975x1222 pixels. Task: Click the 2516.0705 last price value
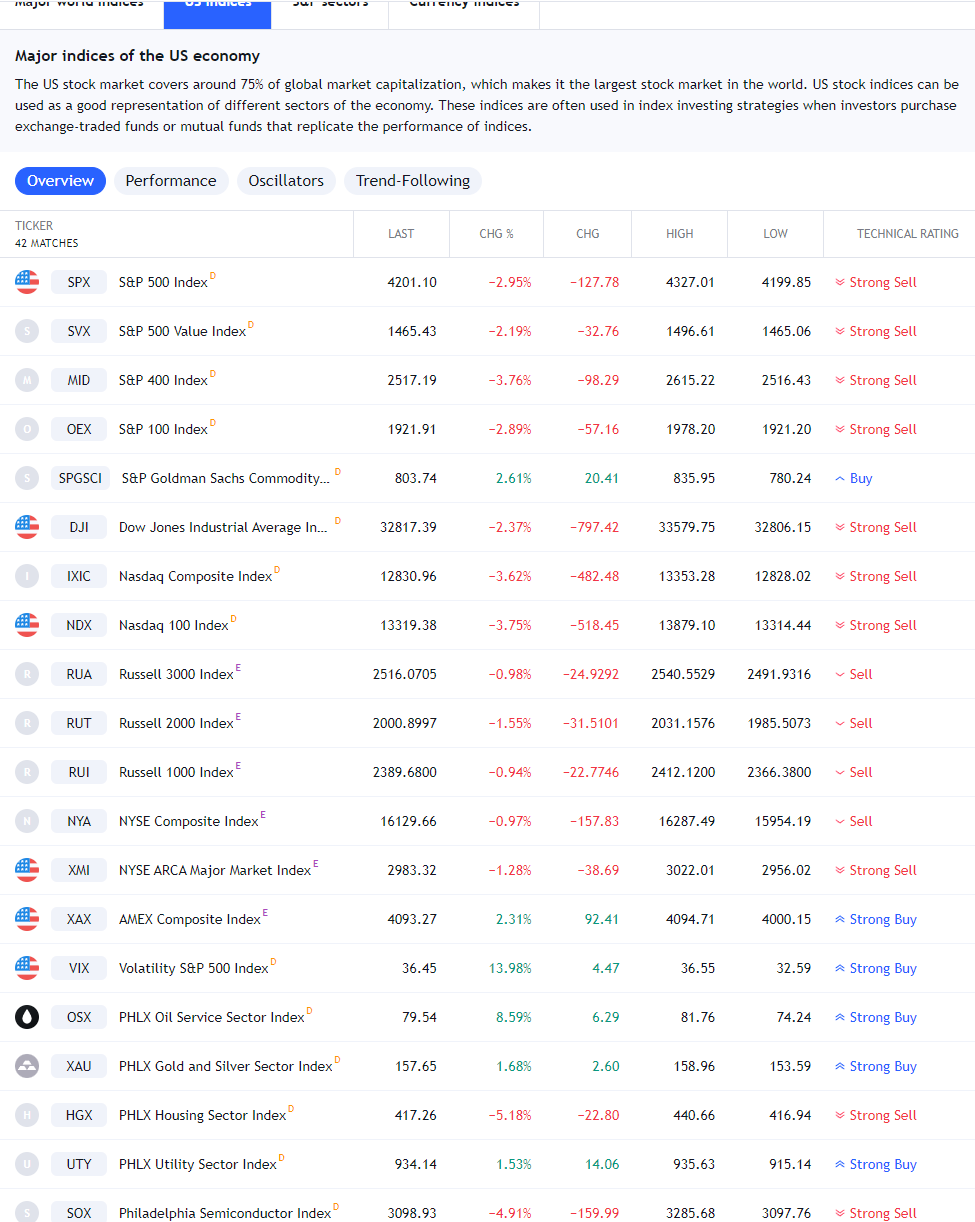click(405, 674)
